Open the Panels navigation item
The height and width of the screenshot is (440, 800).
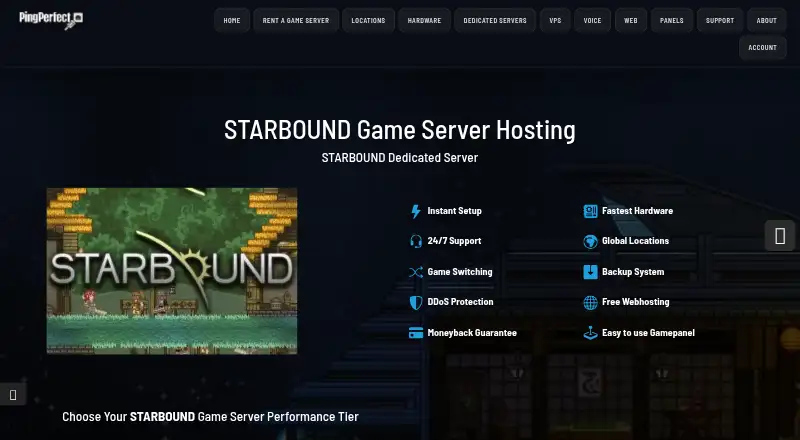click(671, 20)
